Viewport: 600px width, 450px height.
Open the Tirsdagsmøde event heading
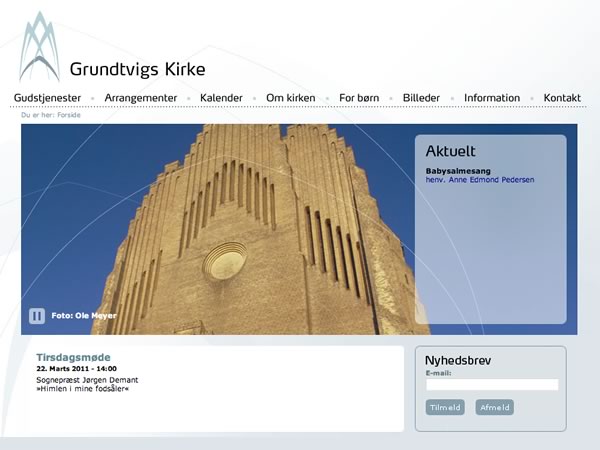73,357
